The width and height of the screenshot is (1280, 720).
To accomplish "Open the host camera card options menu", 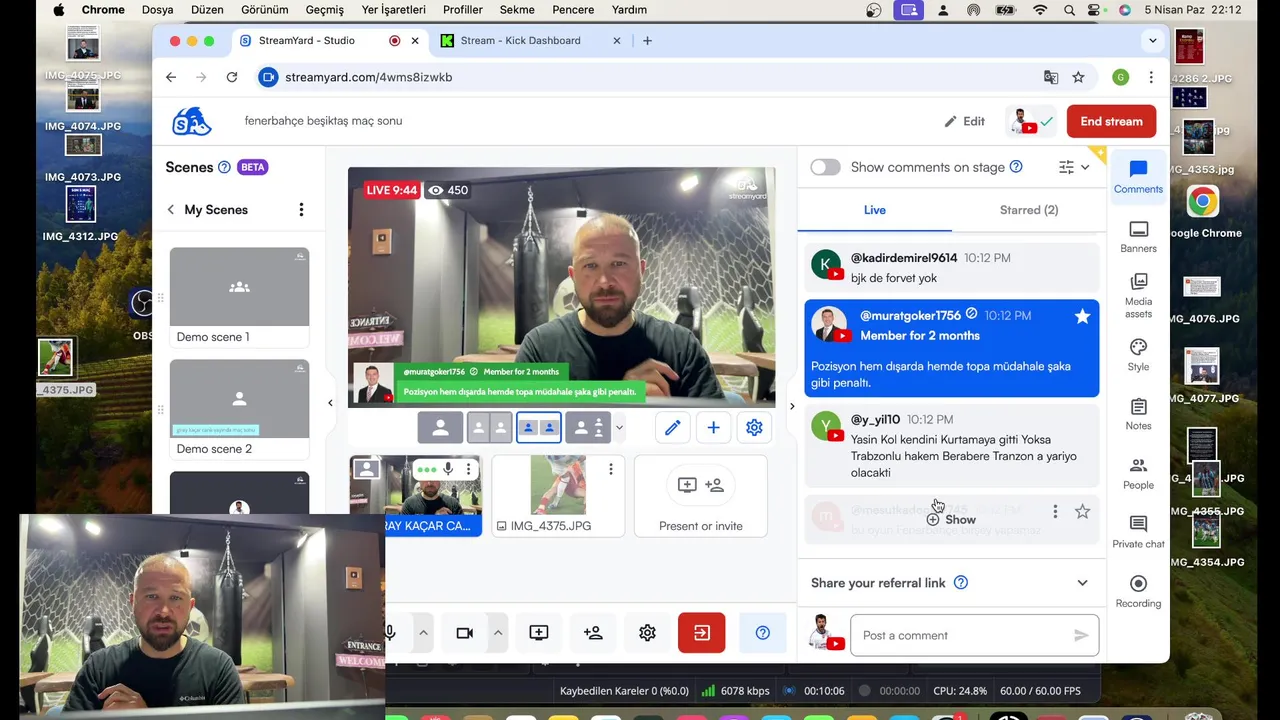I will [x=468, y=469].
